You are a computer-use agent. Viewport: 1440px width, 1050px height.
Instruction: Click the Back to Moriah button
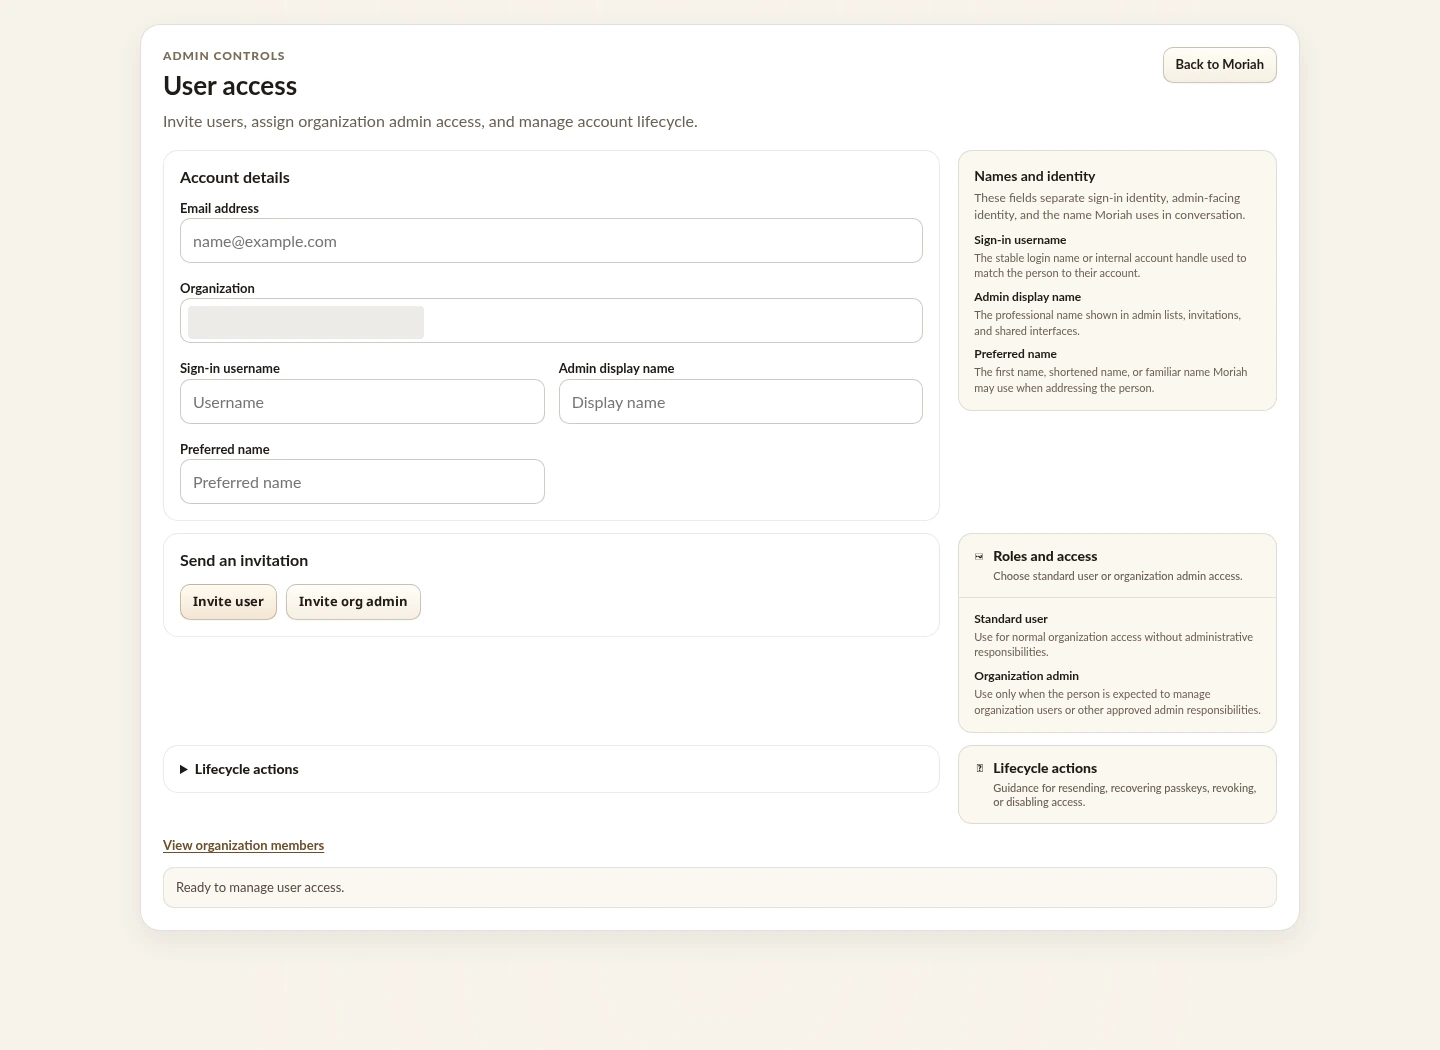(x=1219, y=65)
